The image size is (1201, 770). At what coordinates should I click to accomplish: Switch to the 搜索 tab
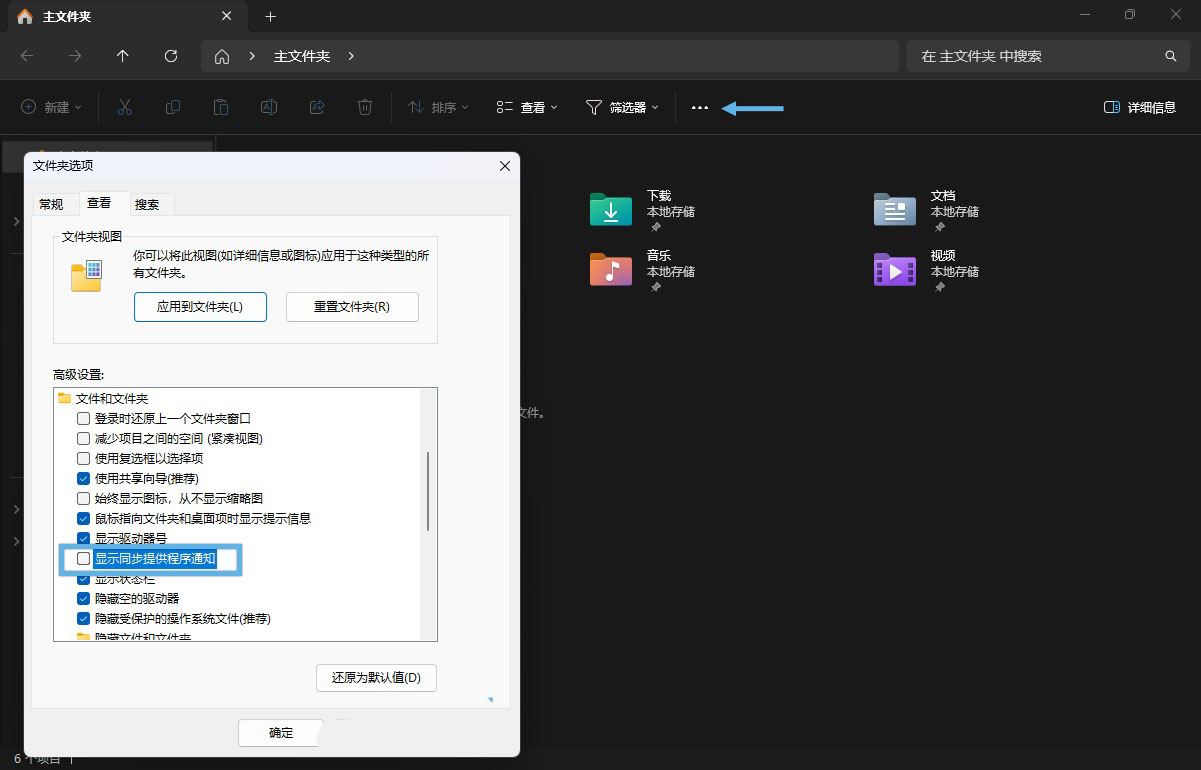pyautogui.click(x=147, y=204)
